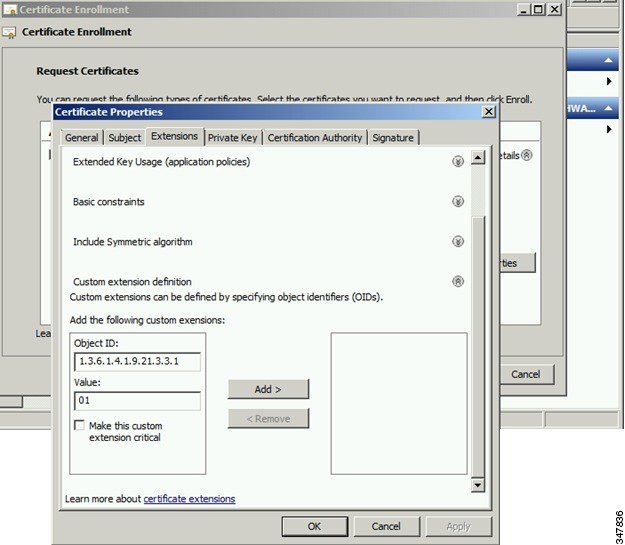Image resolution: width=625 pixels, height=545 pixels.
Task: Expand Extended Key Usage section
Action: tap(458, 161)
